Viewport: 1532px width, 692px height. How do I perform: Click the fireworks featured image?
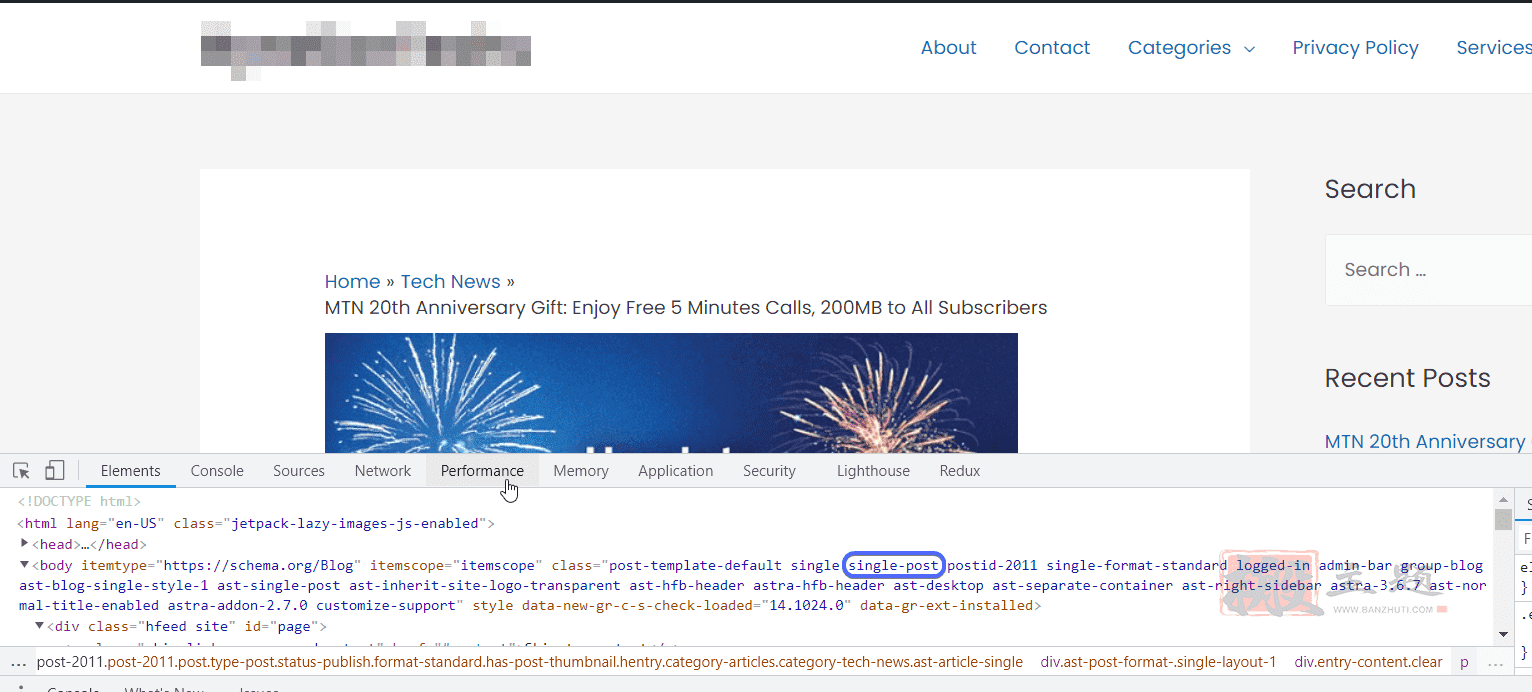[x=671, y=393]
